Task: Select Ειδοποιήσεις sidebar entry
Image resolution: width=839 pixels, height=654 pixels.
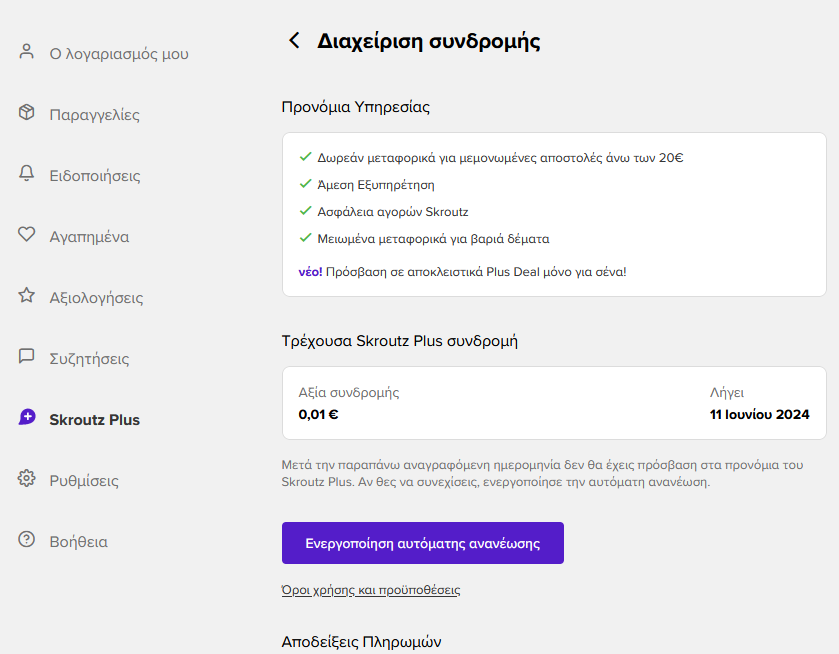Action: coord(95,176)
